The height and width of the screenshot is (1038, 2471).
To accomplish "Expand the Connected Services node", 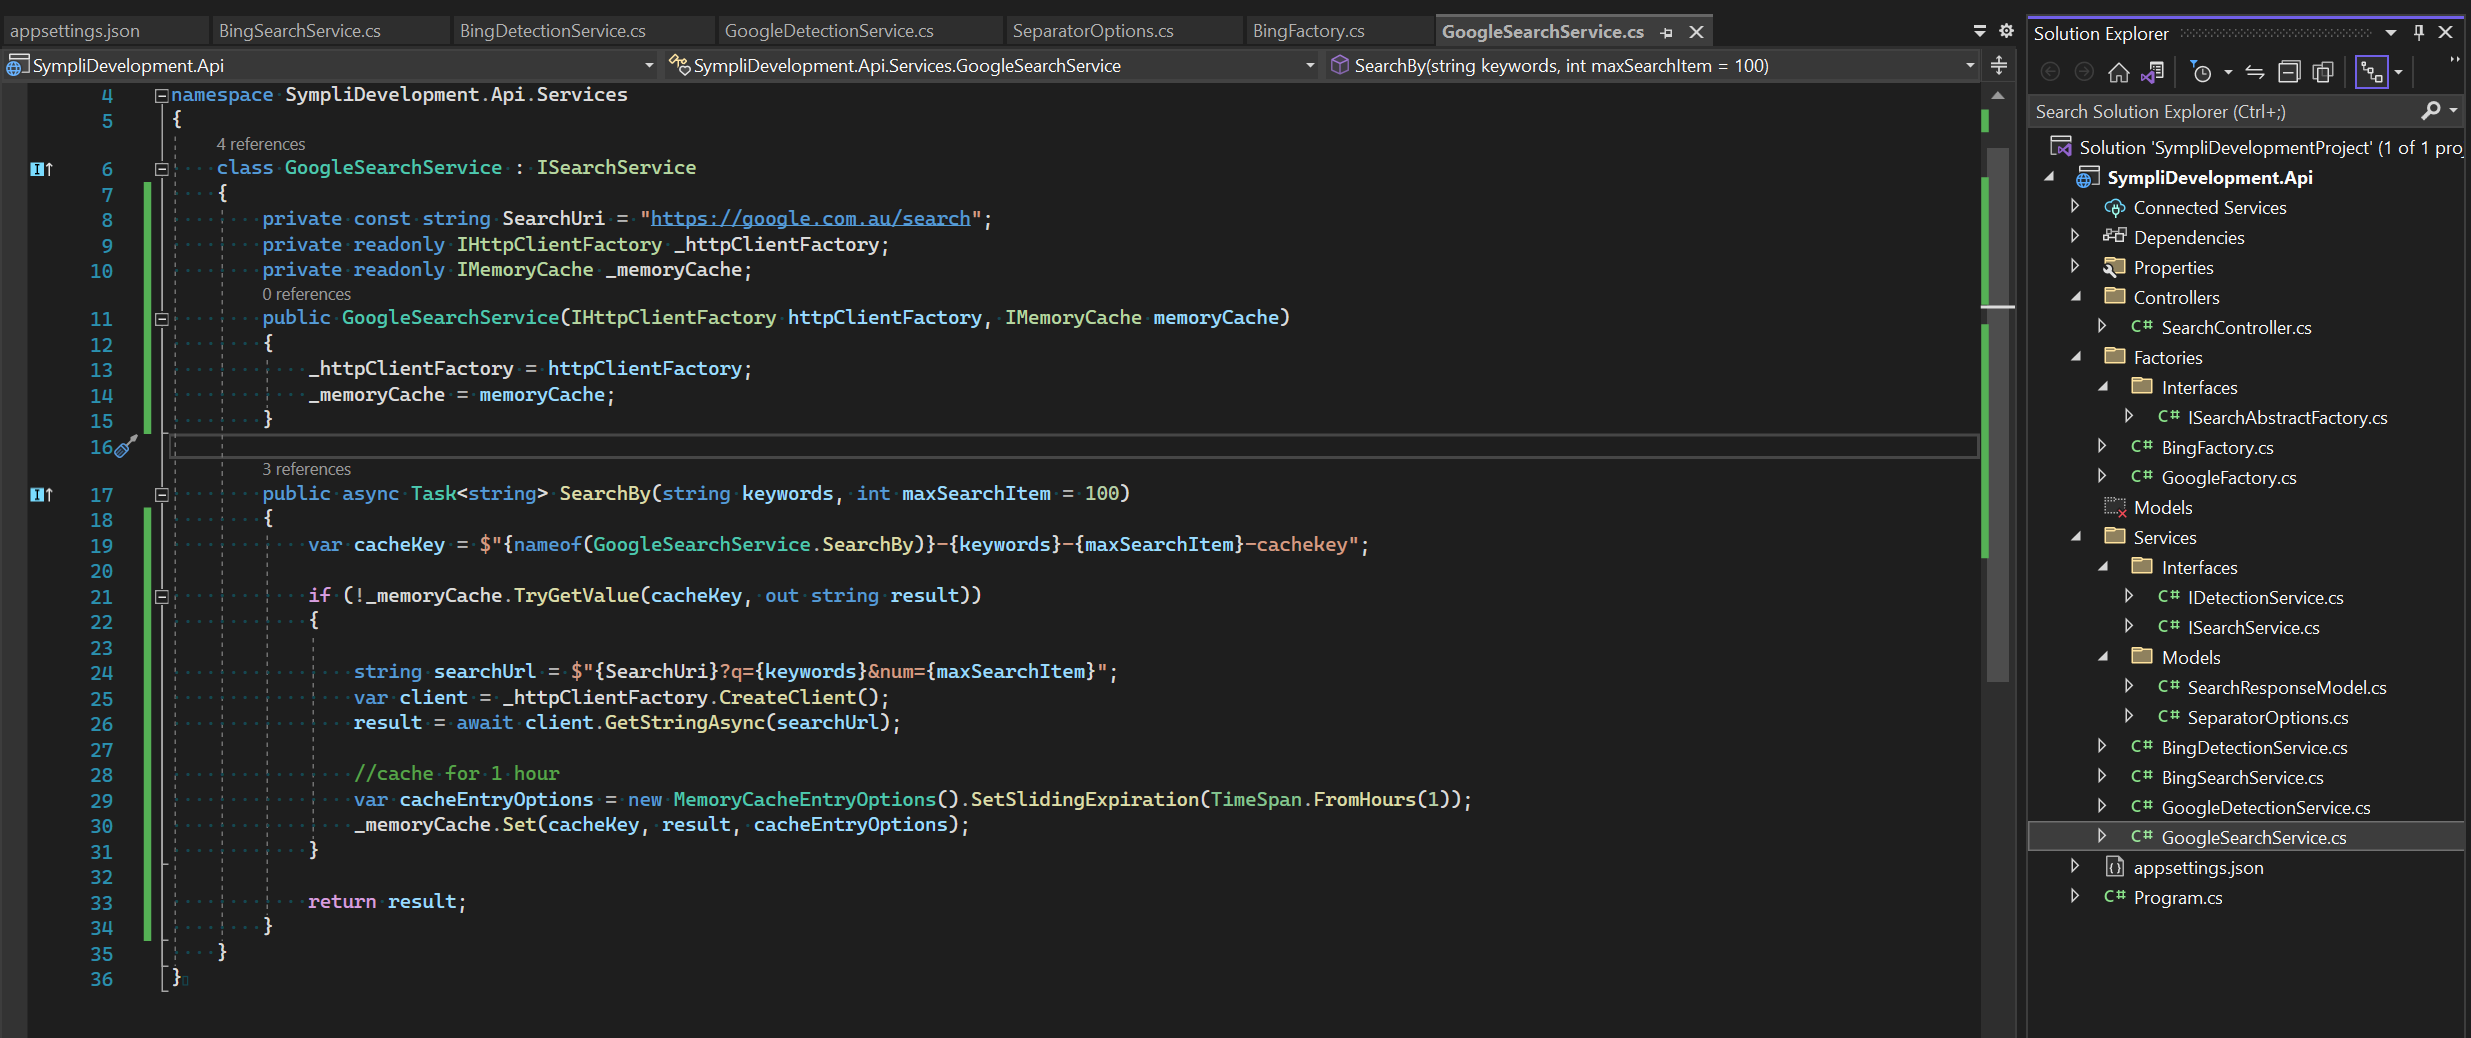I will tap(2075, 207).
